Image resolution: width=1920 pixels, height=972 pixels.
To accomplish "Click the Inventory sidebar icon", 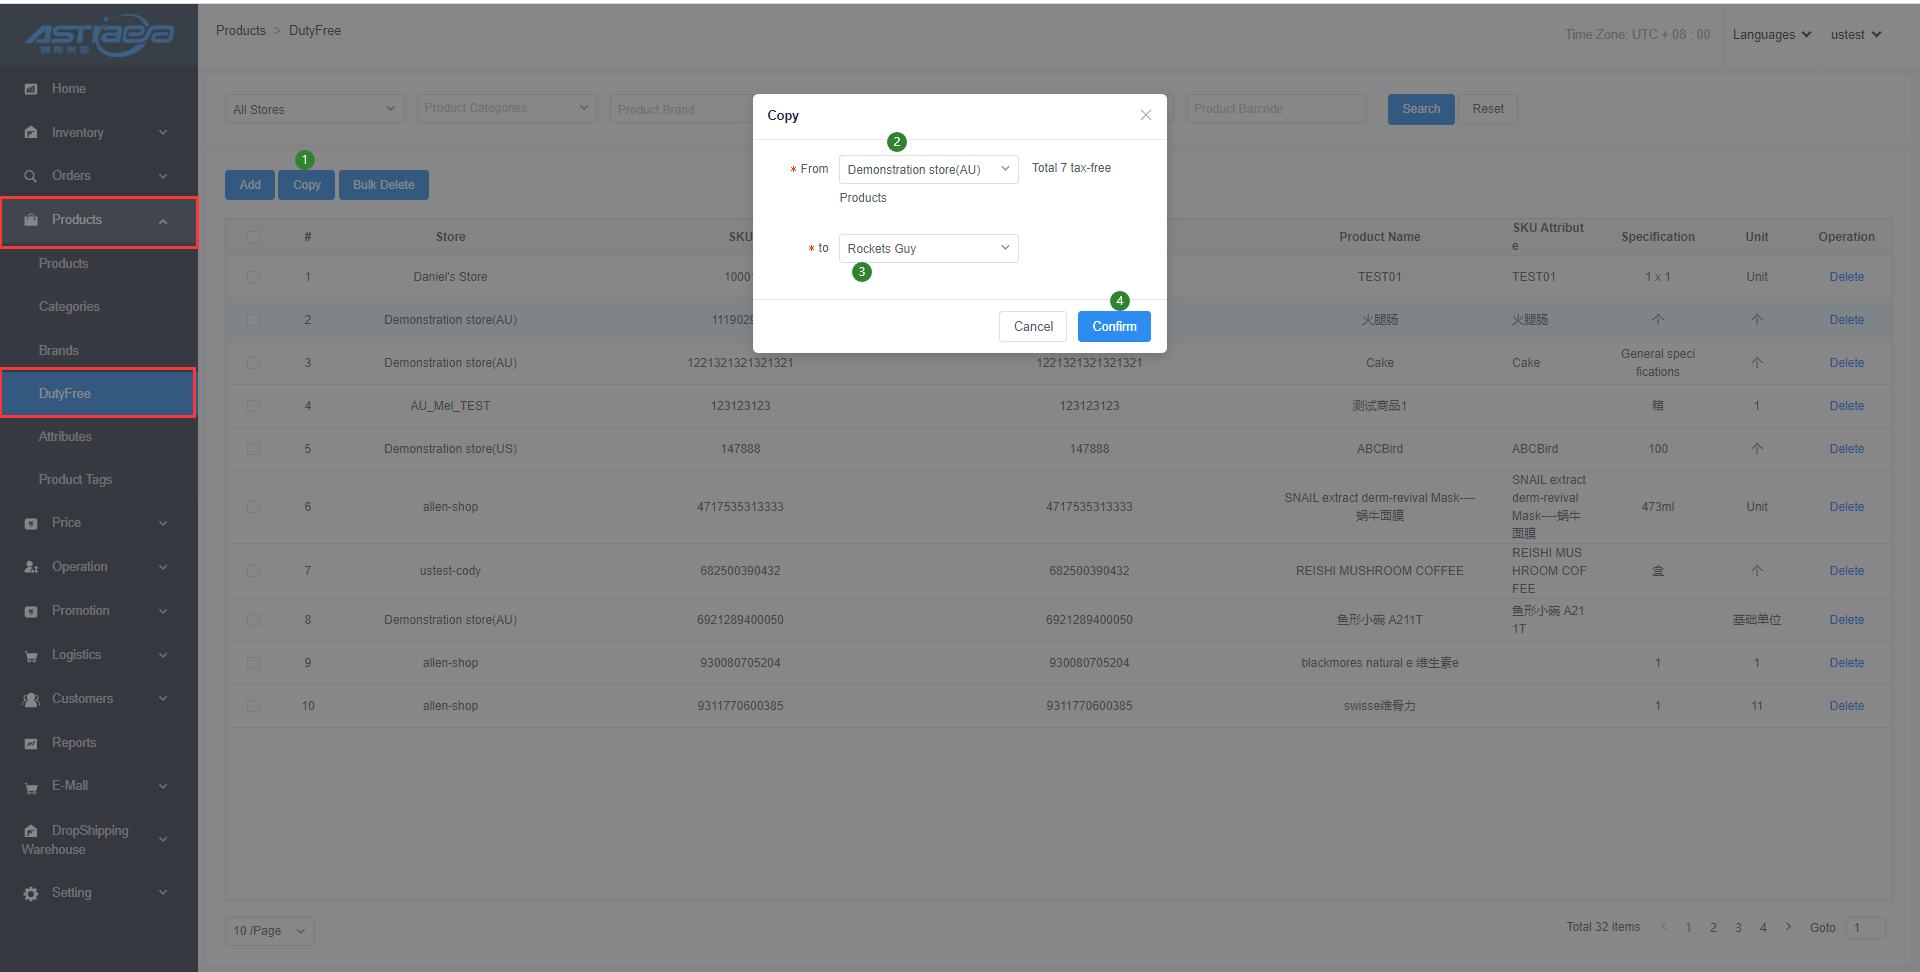I will pos(31,133).
